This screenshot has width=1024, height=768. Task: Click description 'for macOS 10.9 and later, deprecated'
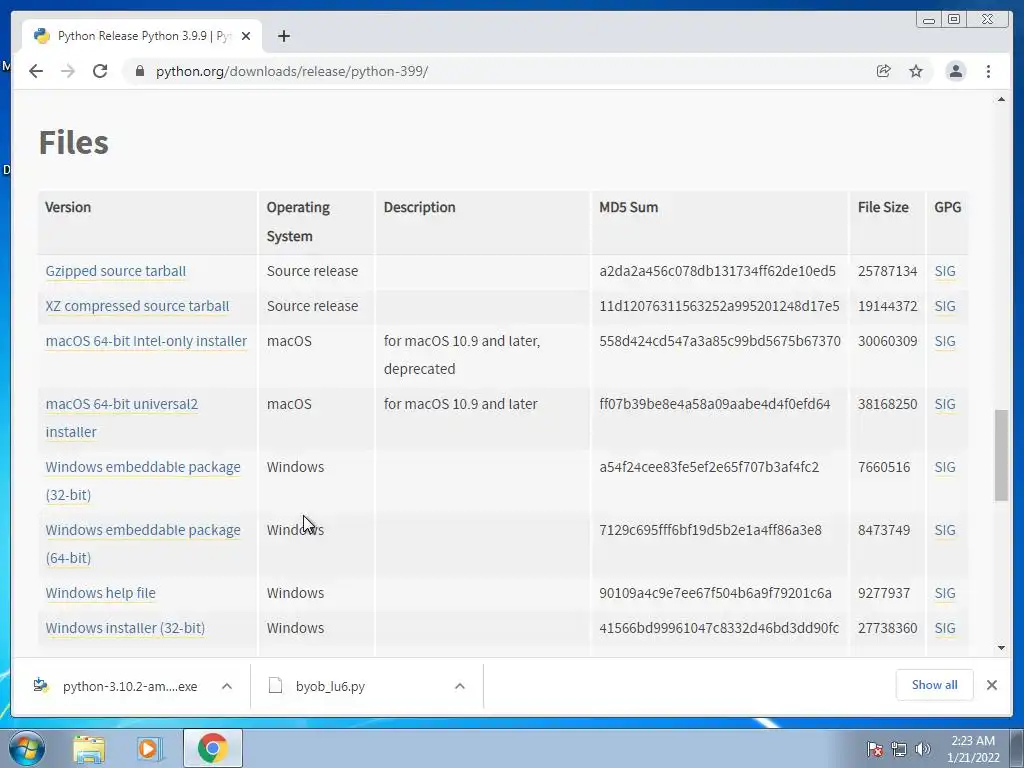[x=462, y=355]
